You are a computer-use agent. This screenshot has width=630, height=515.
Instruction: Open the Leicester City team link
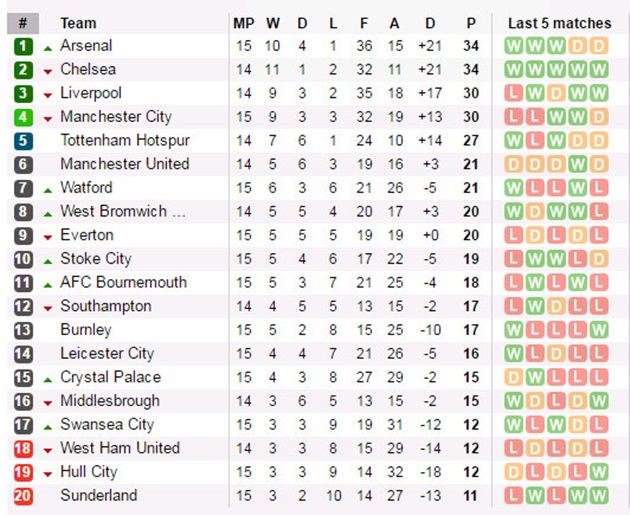coord(106,354)
